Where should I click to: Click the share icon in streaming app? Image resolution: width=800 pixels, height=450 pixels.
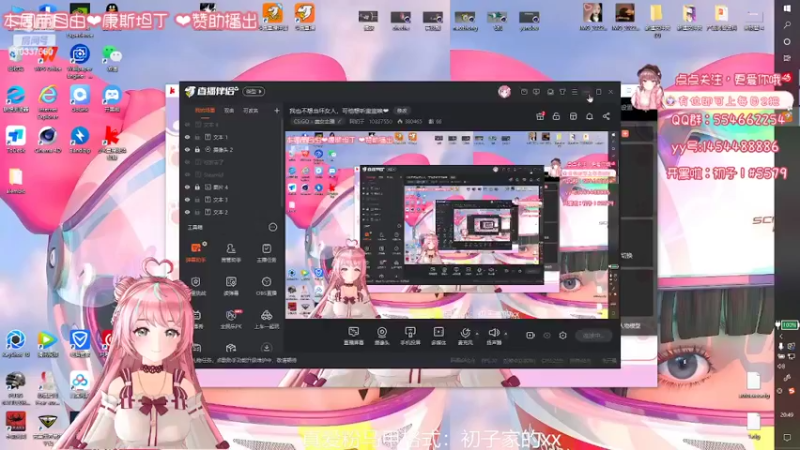606,116
